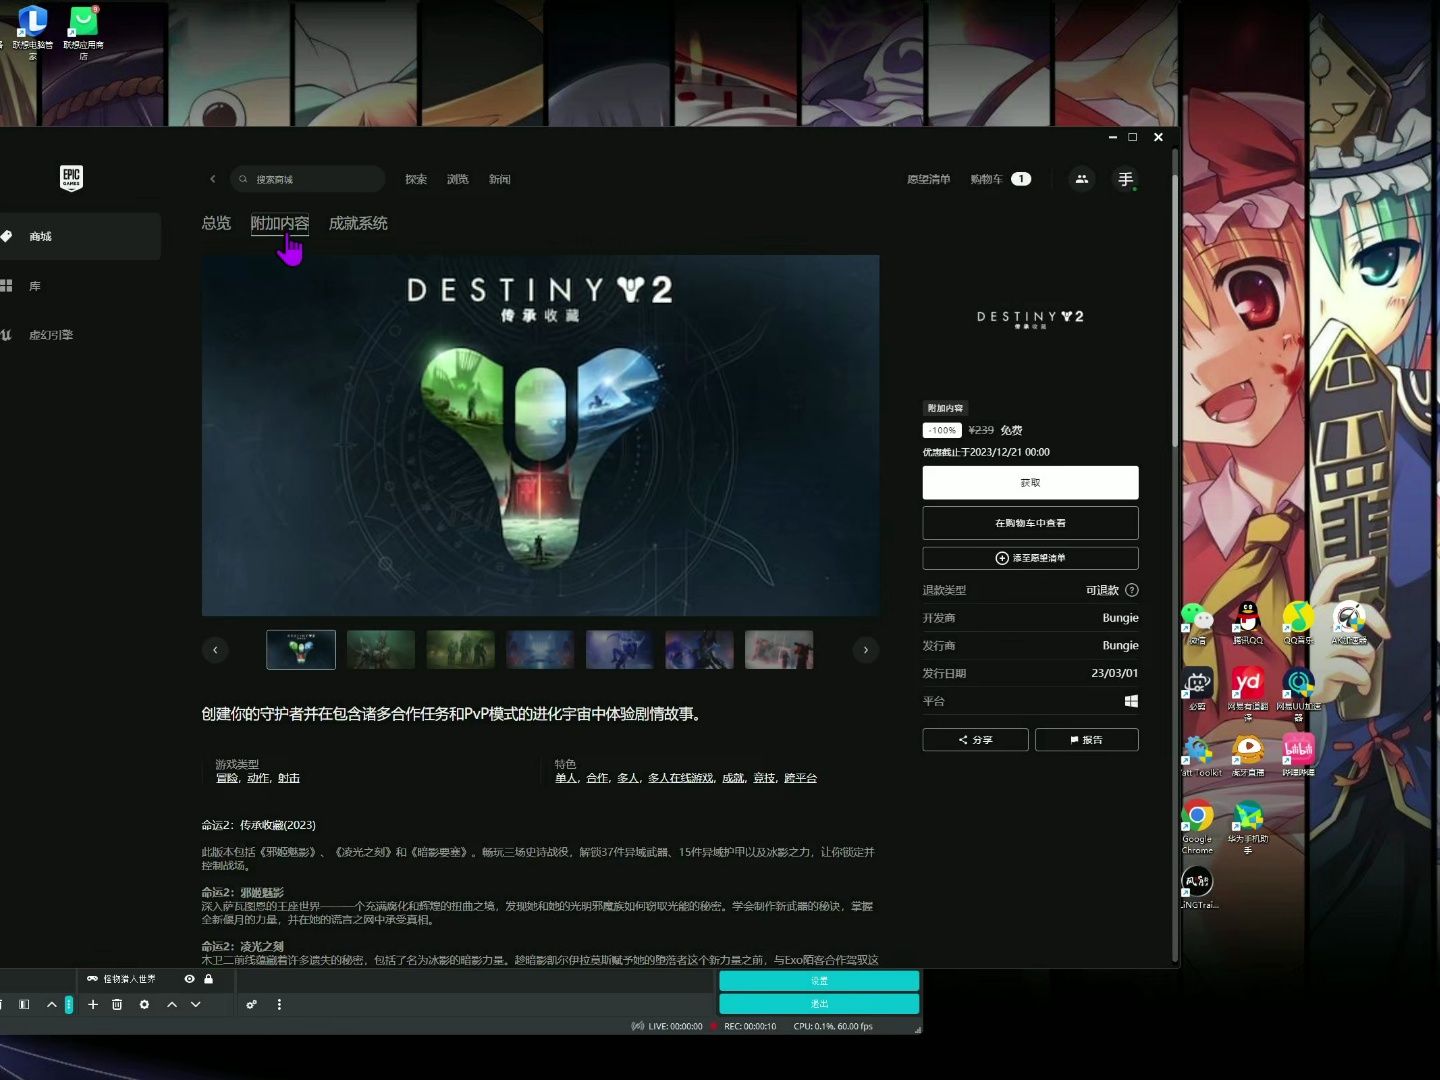Open 腾讯QQ desktop shortcut
This screenshot has width=1440, height=1080.
click(x=1247, y=624)
